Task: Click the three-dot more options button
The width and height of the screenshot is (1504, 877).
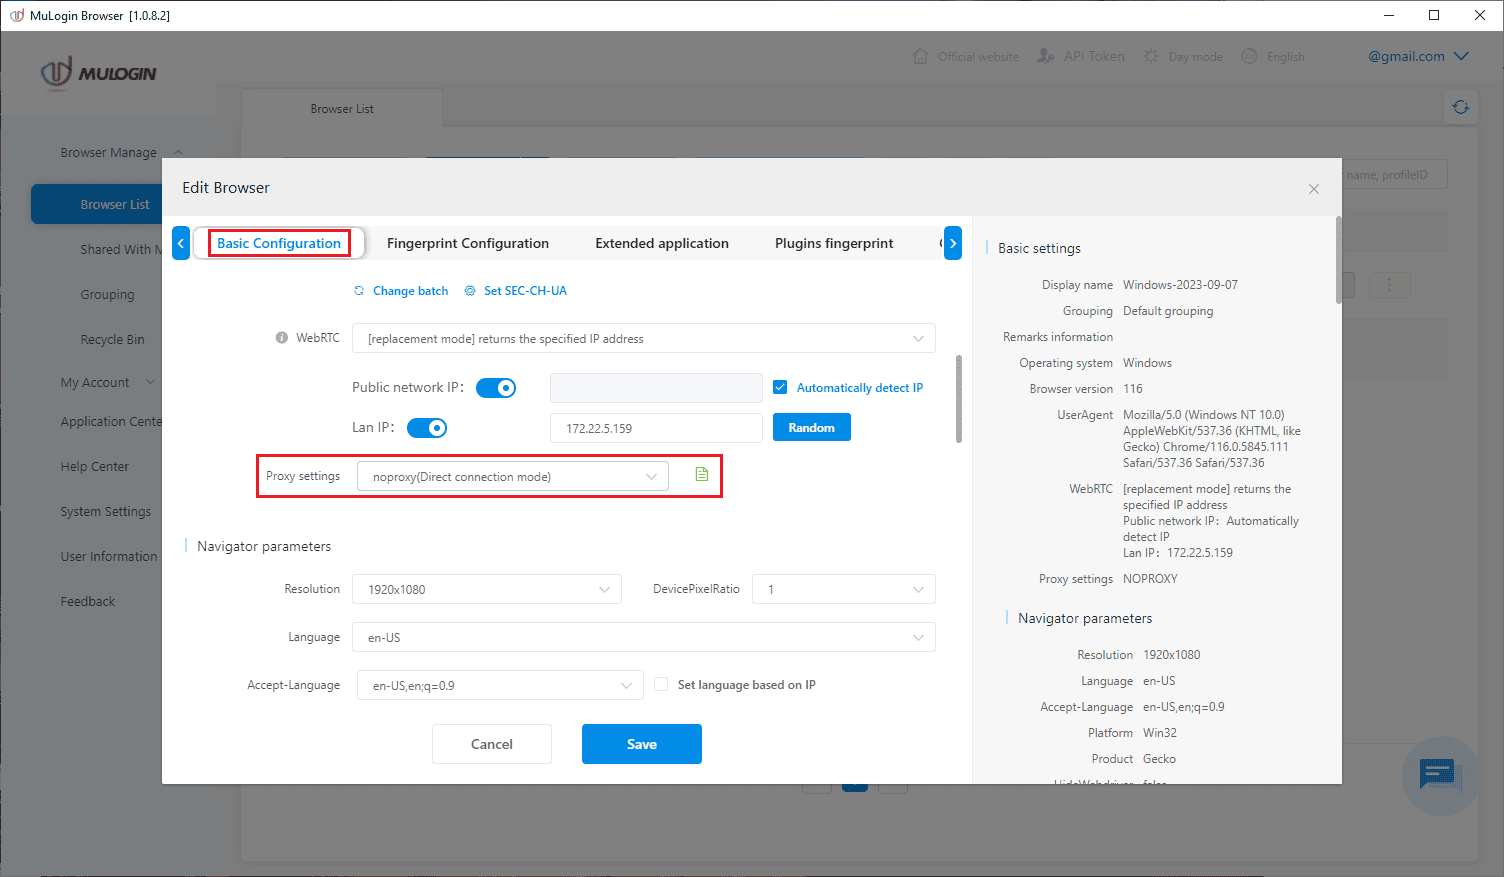Action: [x=1389, y=285]
